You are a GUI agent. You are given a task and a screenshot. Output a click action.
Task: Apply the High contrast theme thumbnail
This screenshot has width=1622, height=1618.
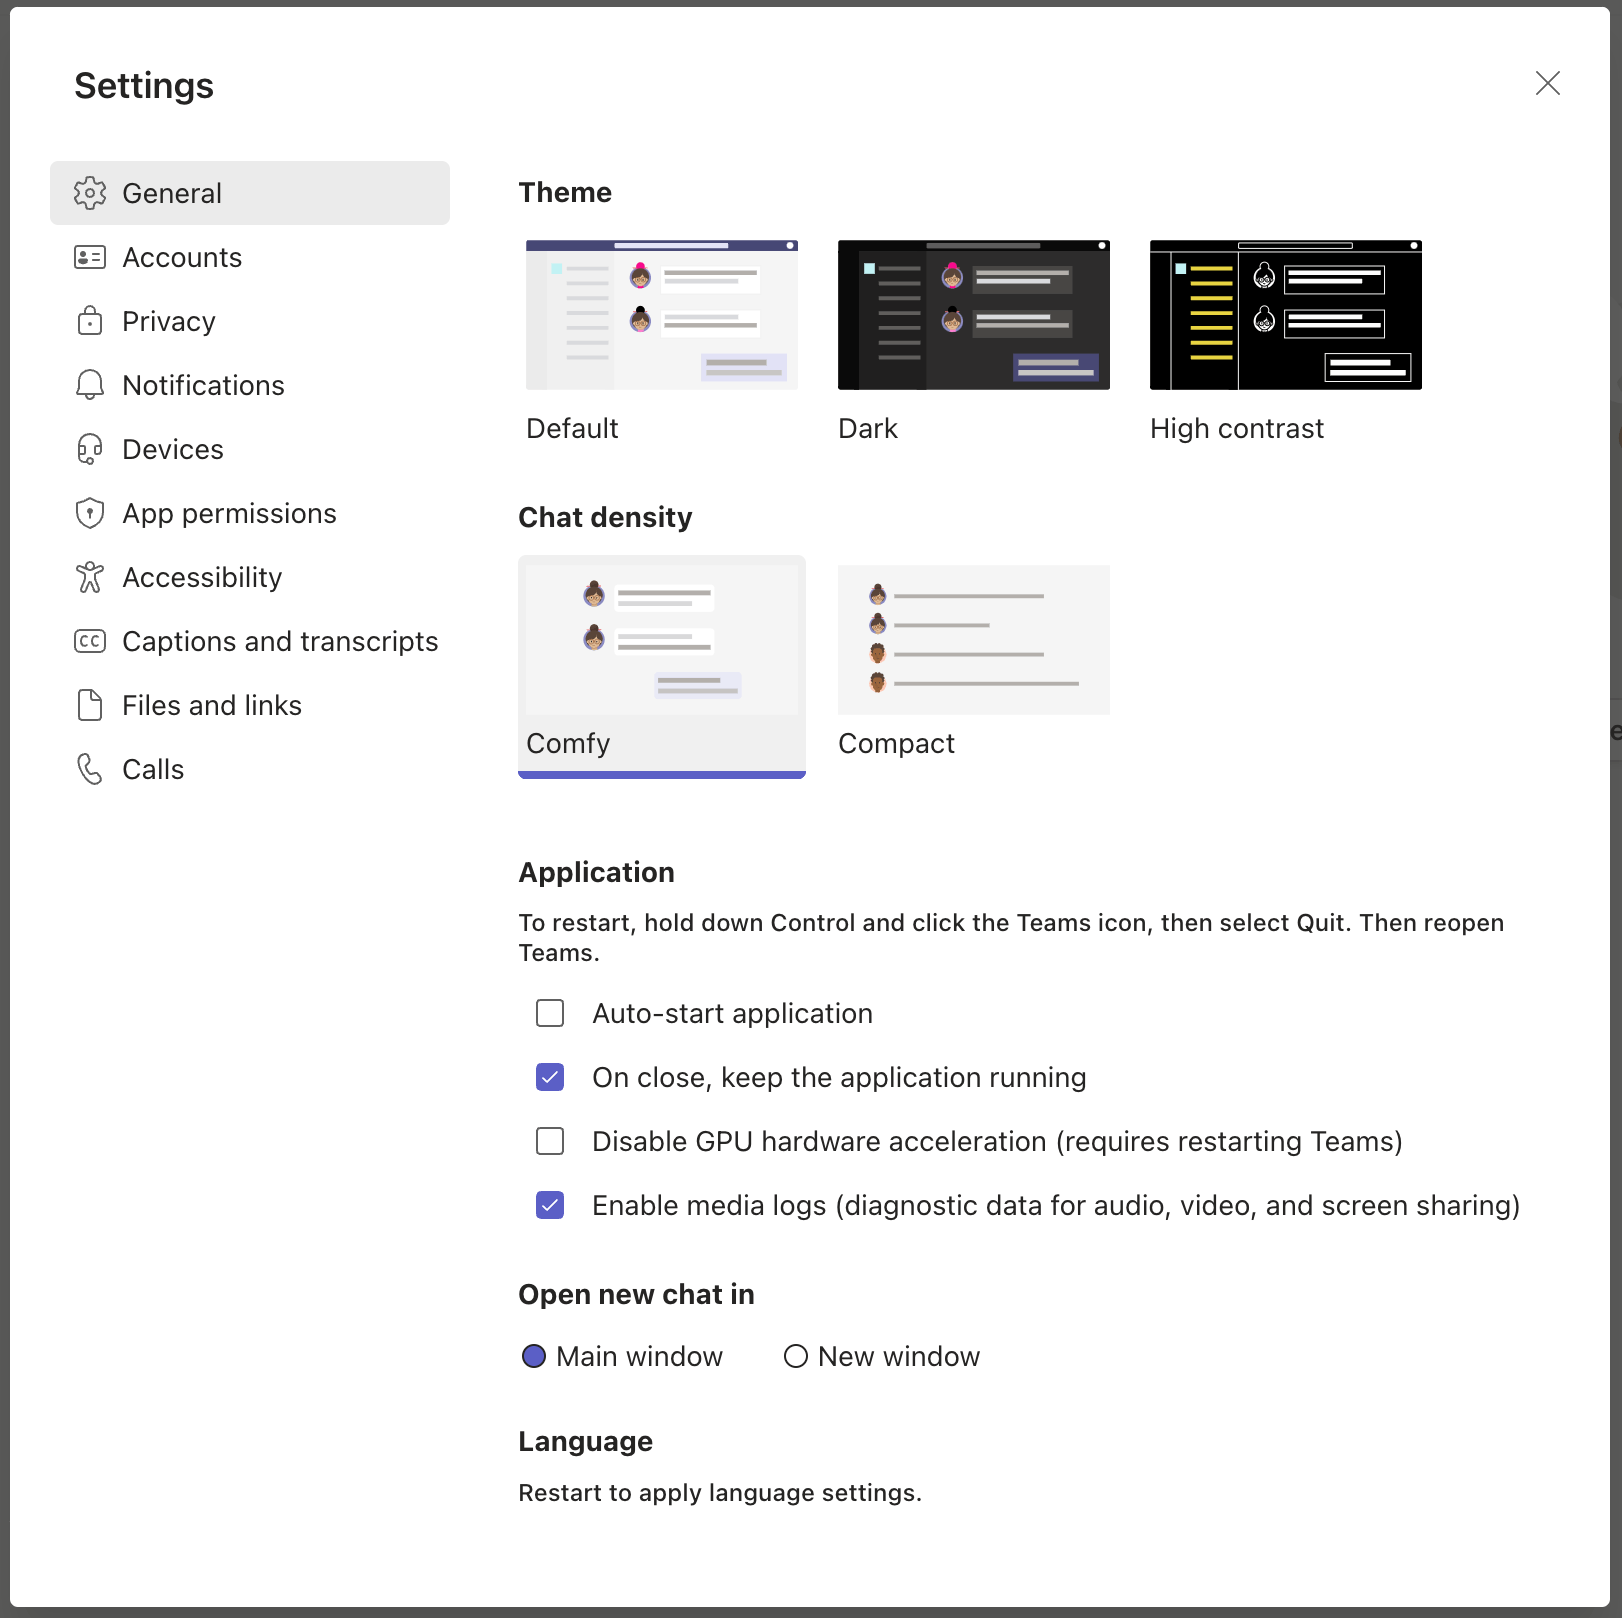pos(1286,315)
